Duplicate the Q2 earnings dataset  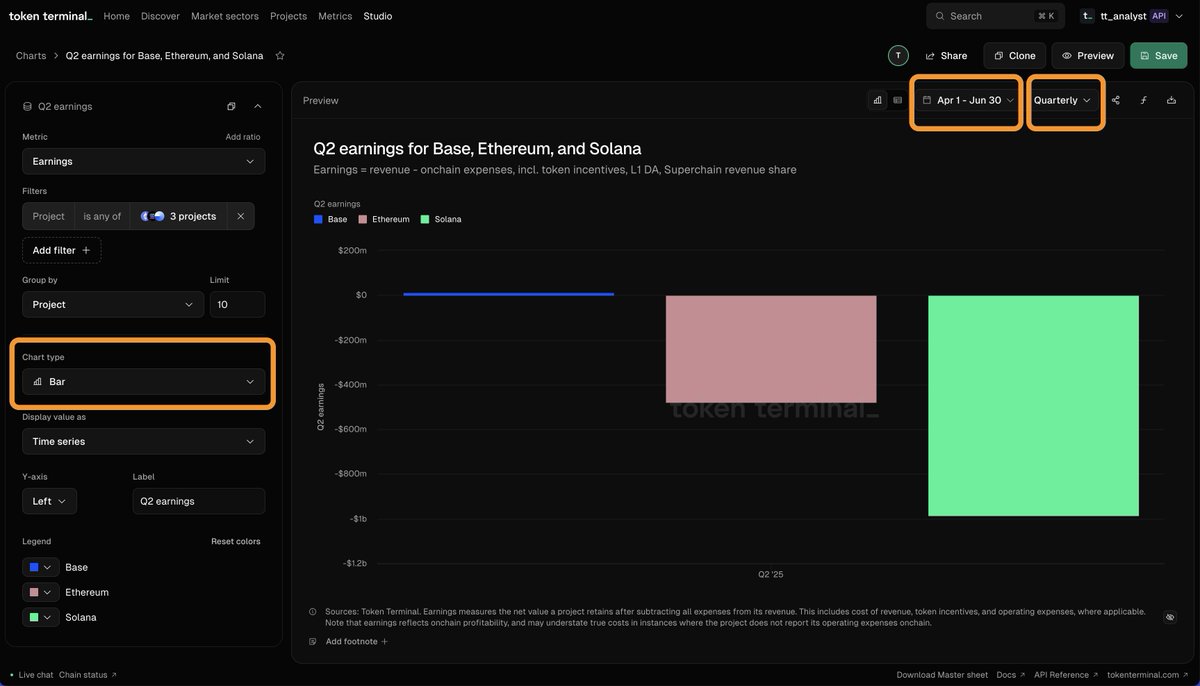(231, 106)
